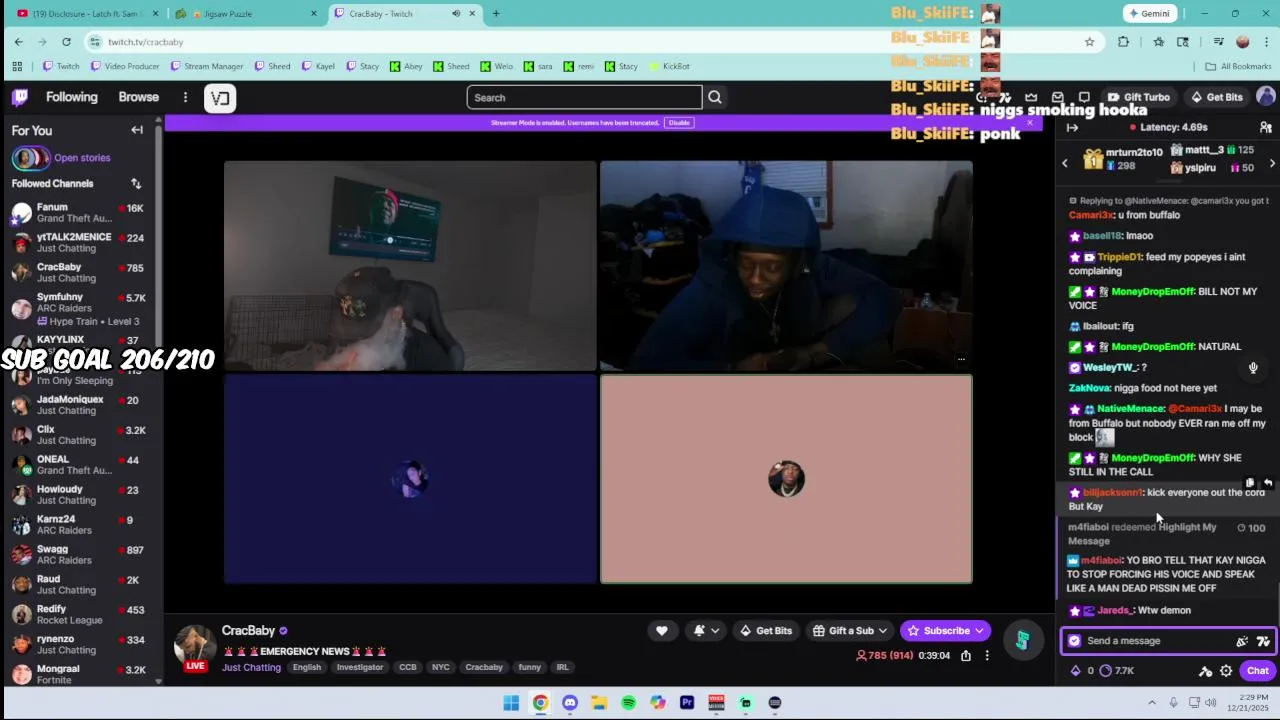Open All Bookmarks folder
Viewport: 1280px width, 720px height.
pos(1239,66)
